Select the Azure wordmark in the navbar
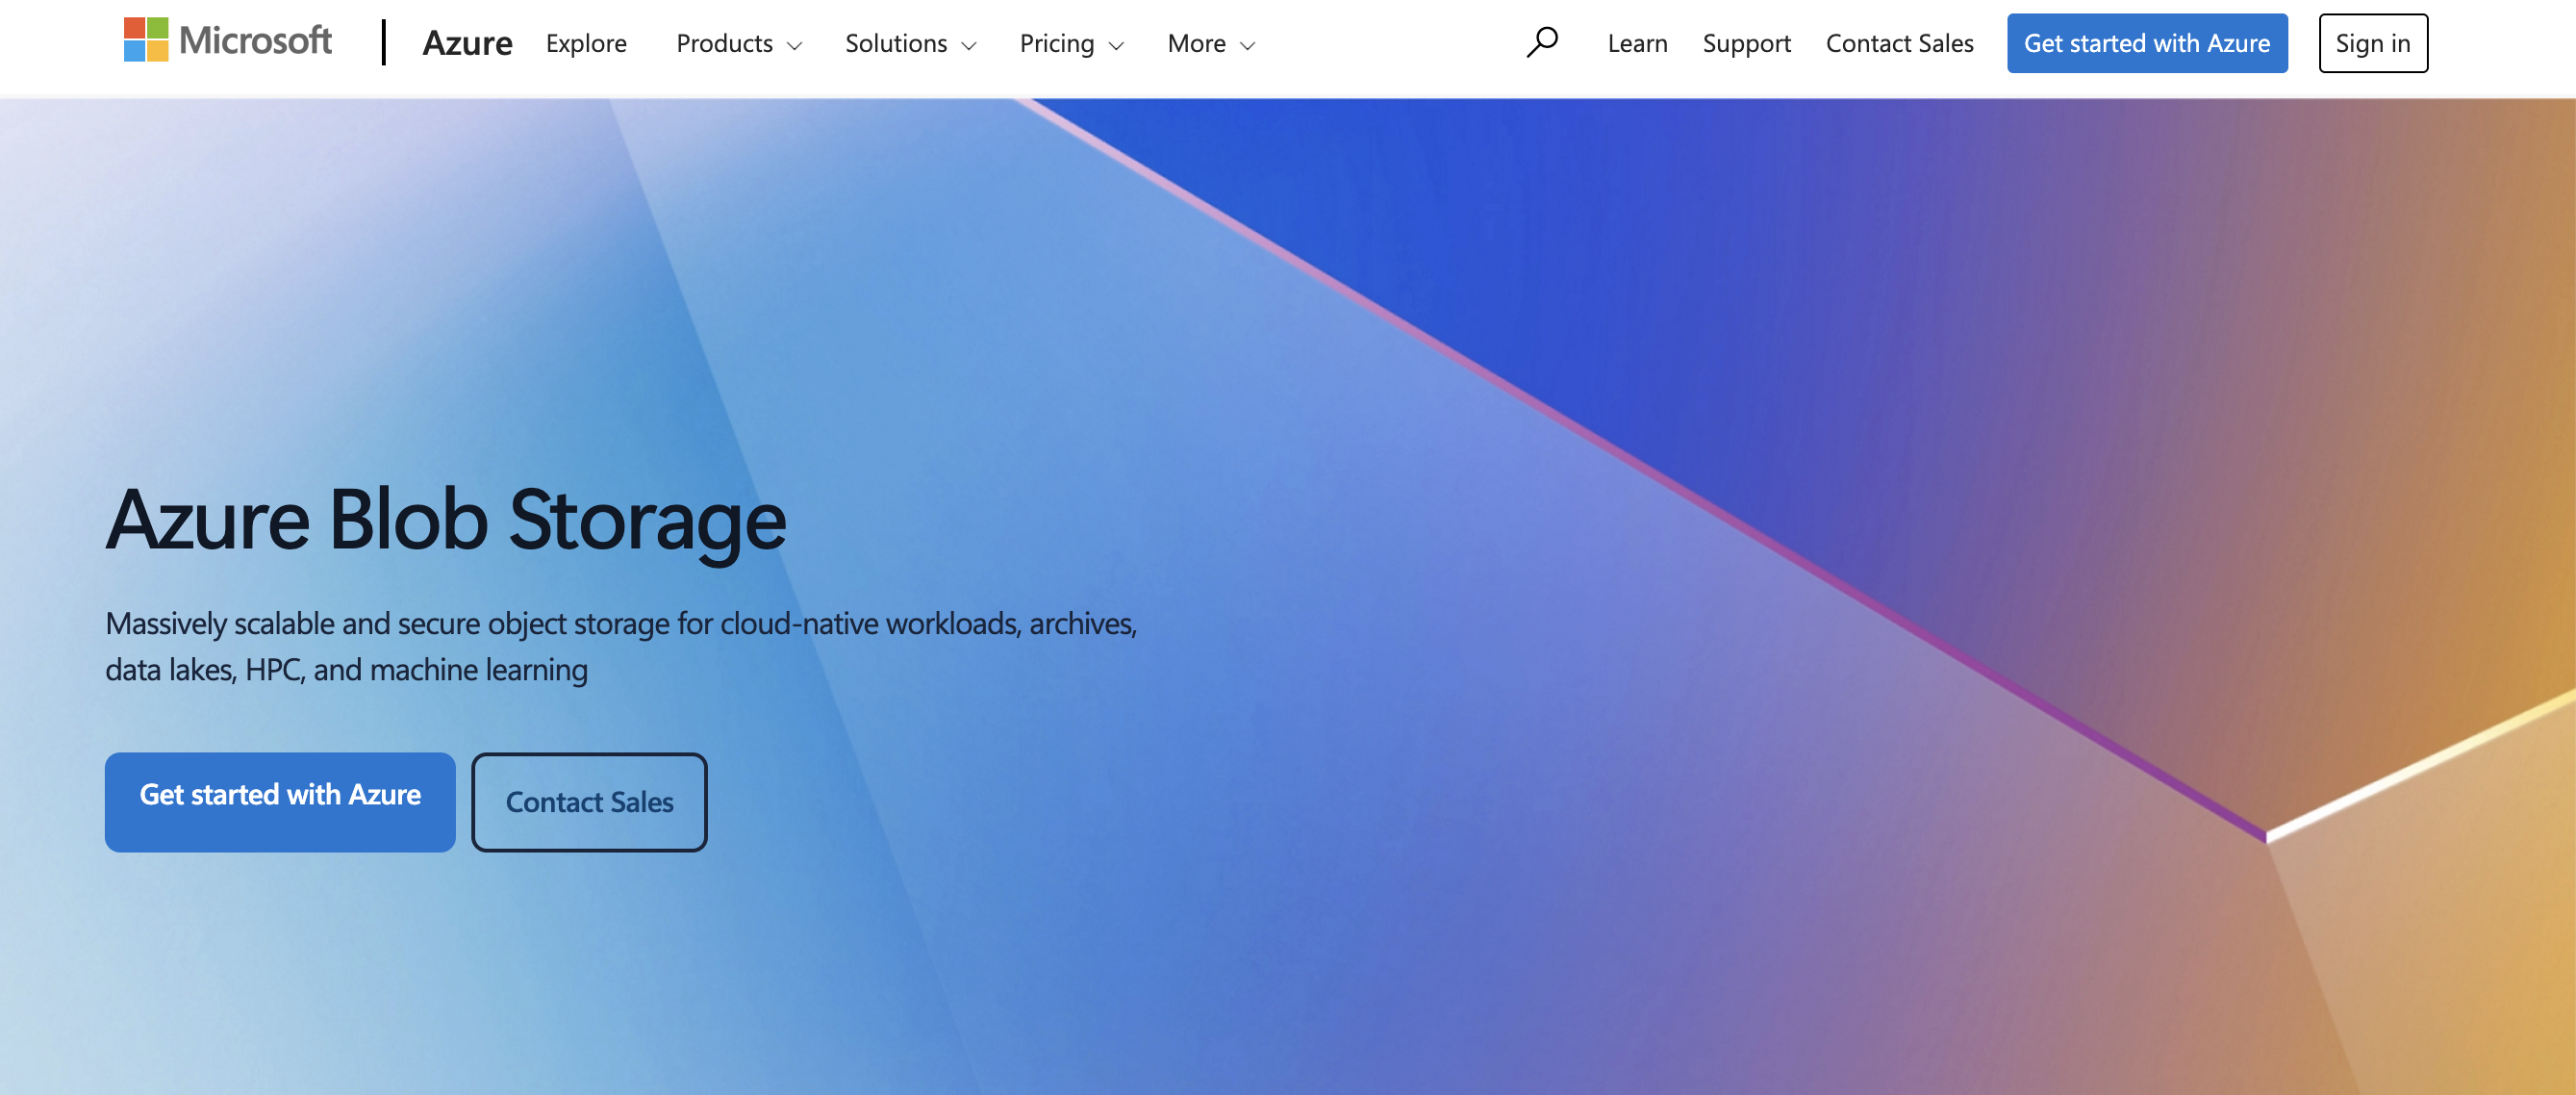This screenshot has width=2576, height=1095. click(x=467, y=43)
